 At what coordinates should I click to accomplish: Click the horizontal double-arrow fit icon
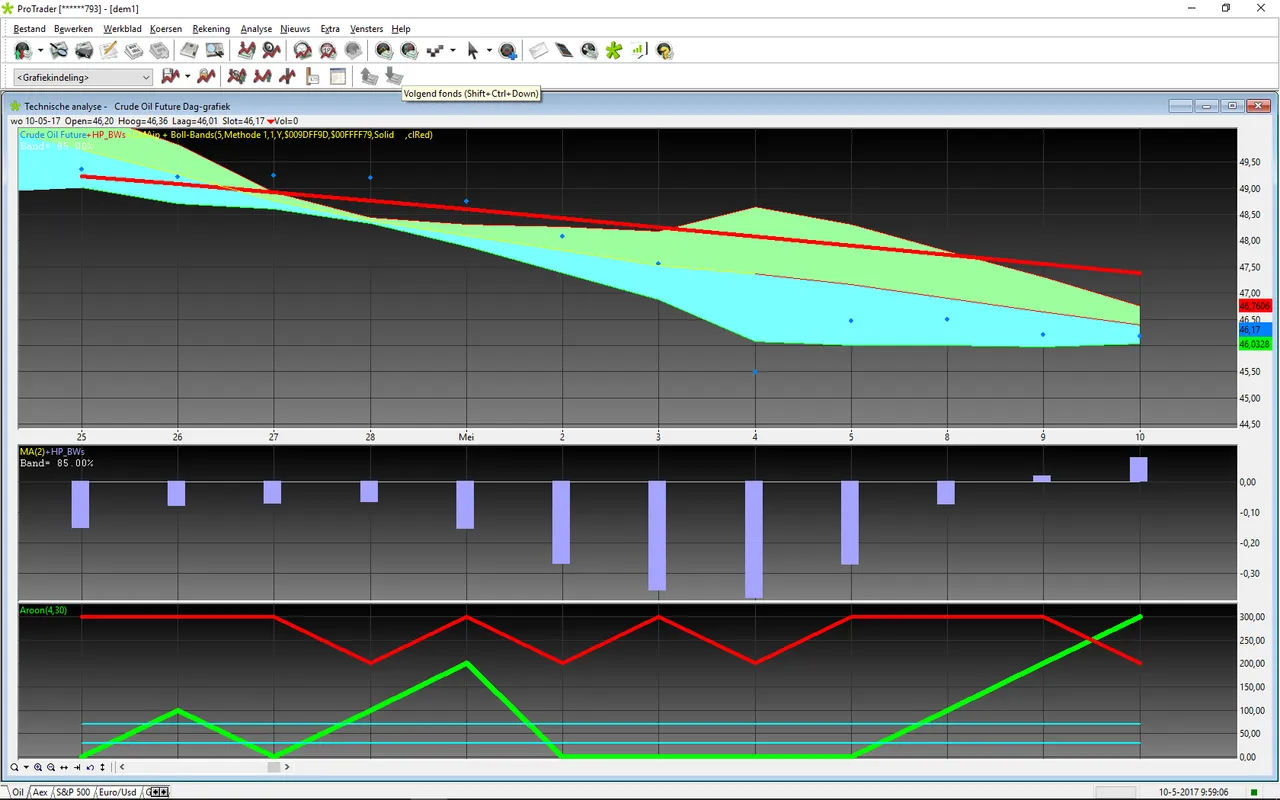(x=64, y=767)
